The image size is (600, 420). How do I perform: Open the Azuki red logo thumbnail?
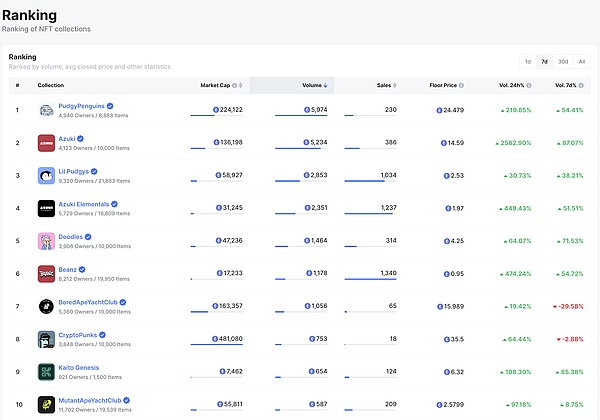pyautogui.click(x=46, y=143)
